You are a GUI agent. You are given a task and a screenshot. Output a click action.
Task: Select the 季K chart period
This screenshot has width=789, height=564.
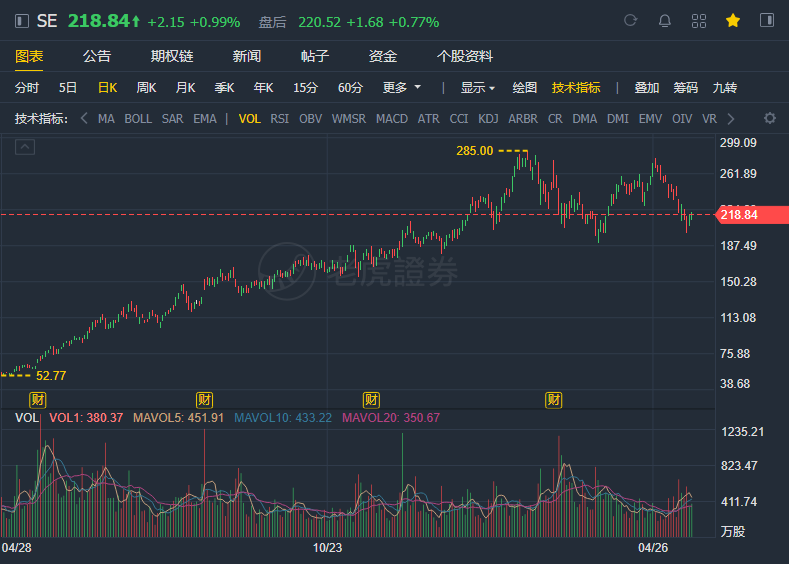pyautogui.click(x=224, y=88)
